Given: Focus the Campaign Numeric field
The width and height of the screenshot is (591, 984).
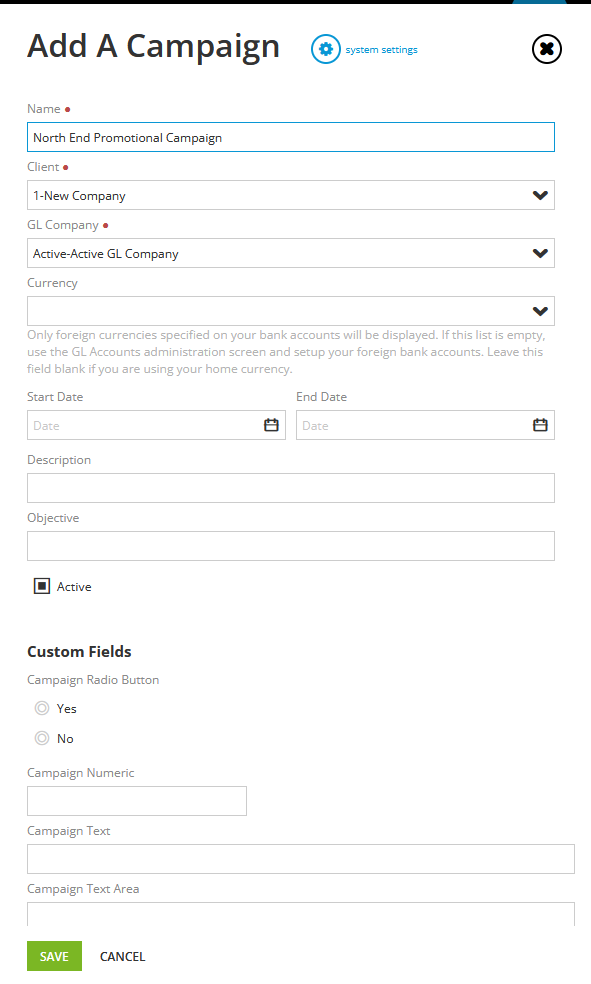Looking at the screenshot, I should (x=137, y=801).
